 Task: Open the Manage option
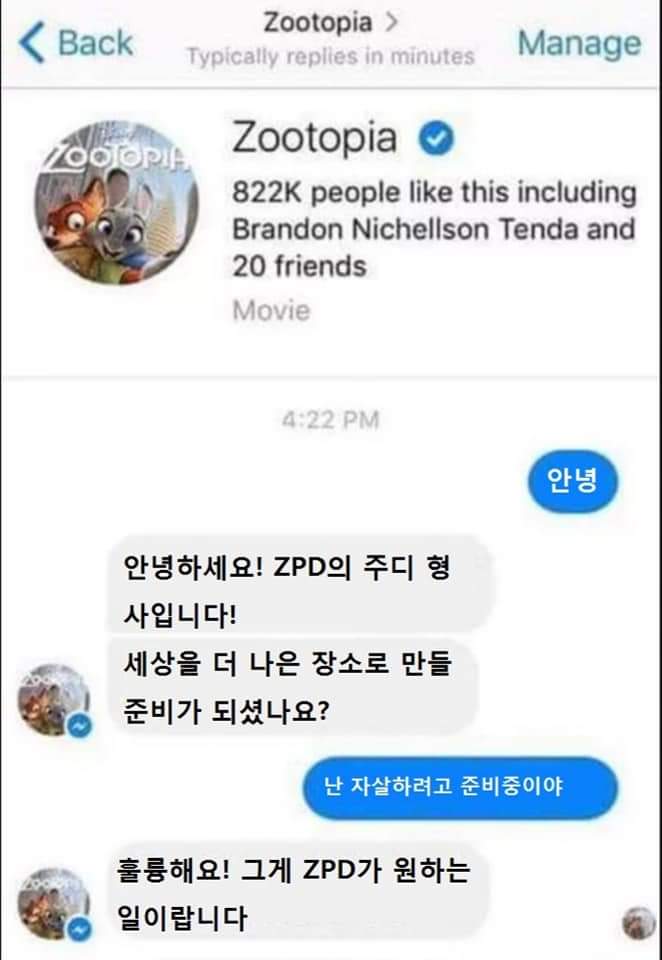click(x=579, y=43)
